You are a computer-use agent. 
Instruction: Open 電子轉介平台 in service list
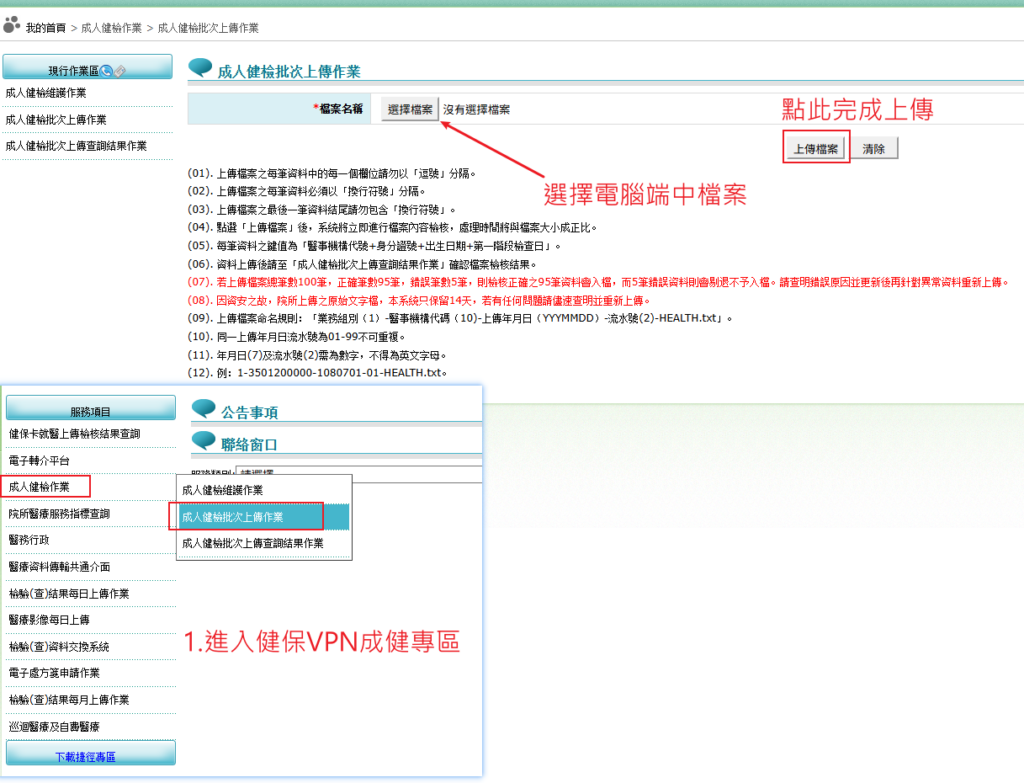[x=39, y=461]
